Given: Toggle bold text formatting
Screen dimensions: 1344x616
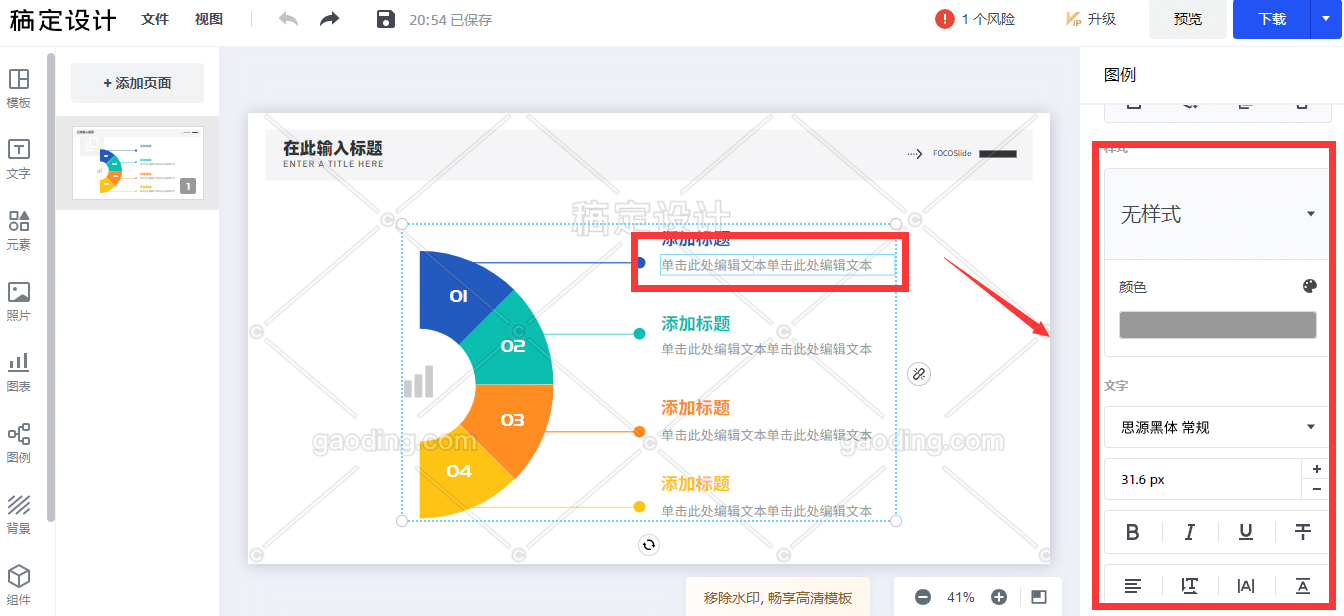Looking at the screenshot, I should 1132,532.
